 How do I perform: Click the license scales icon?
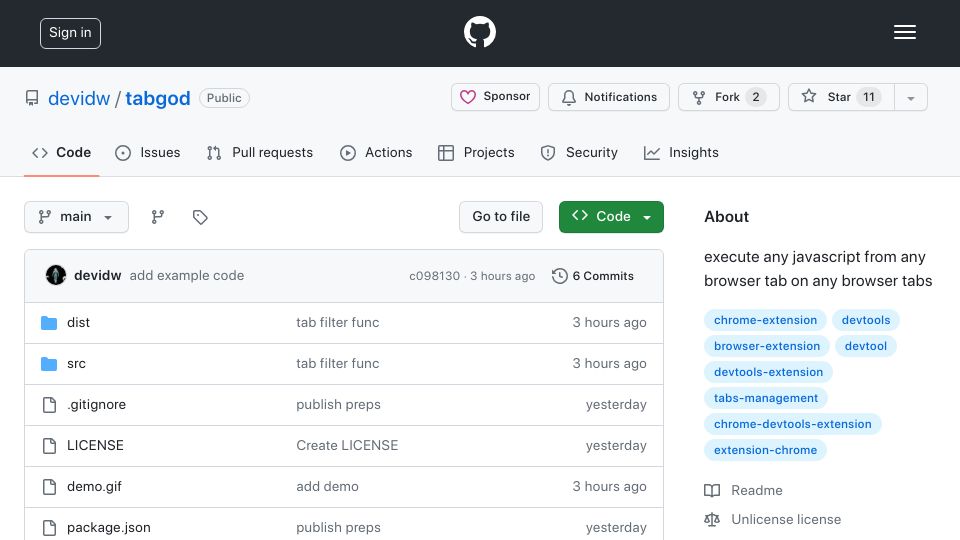click(711, 519)
